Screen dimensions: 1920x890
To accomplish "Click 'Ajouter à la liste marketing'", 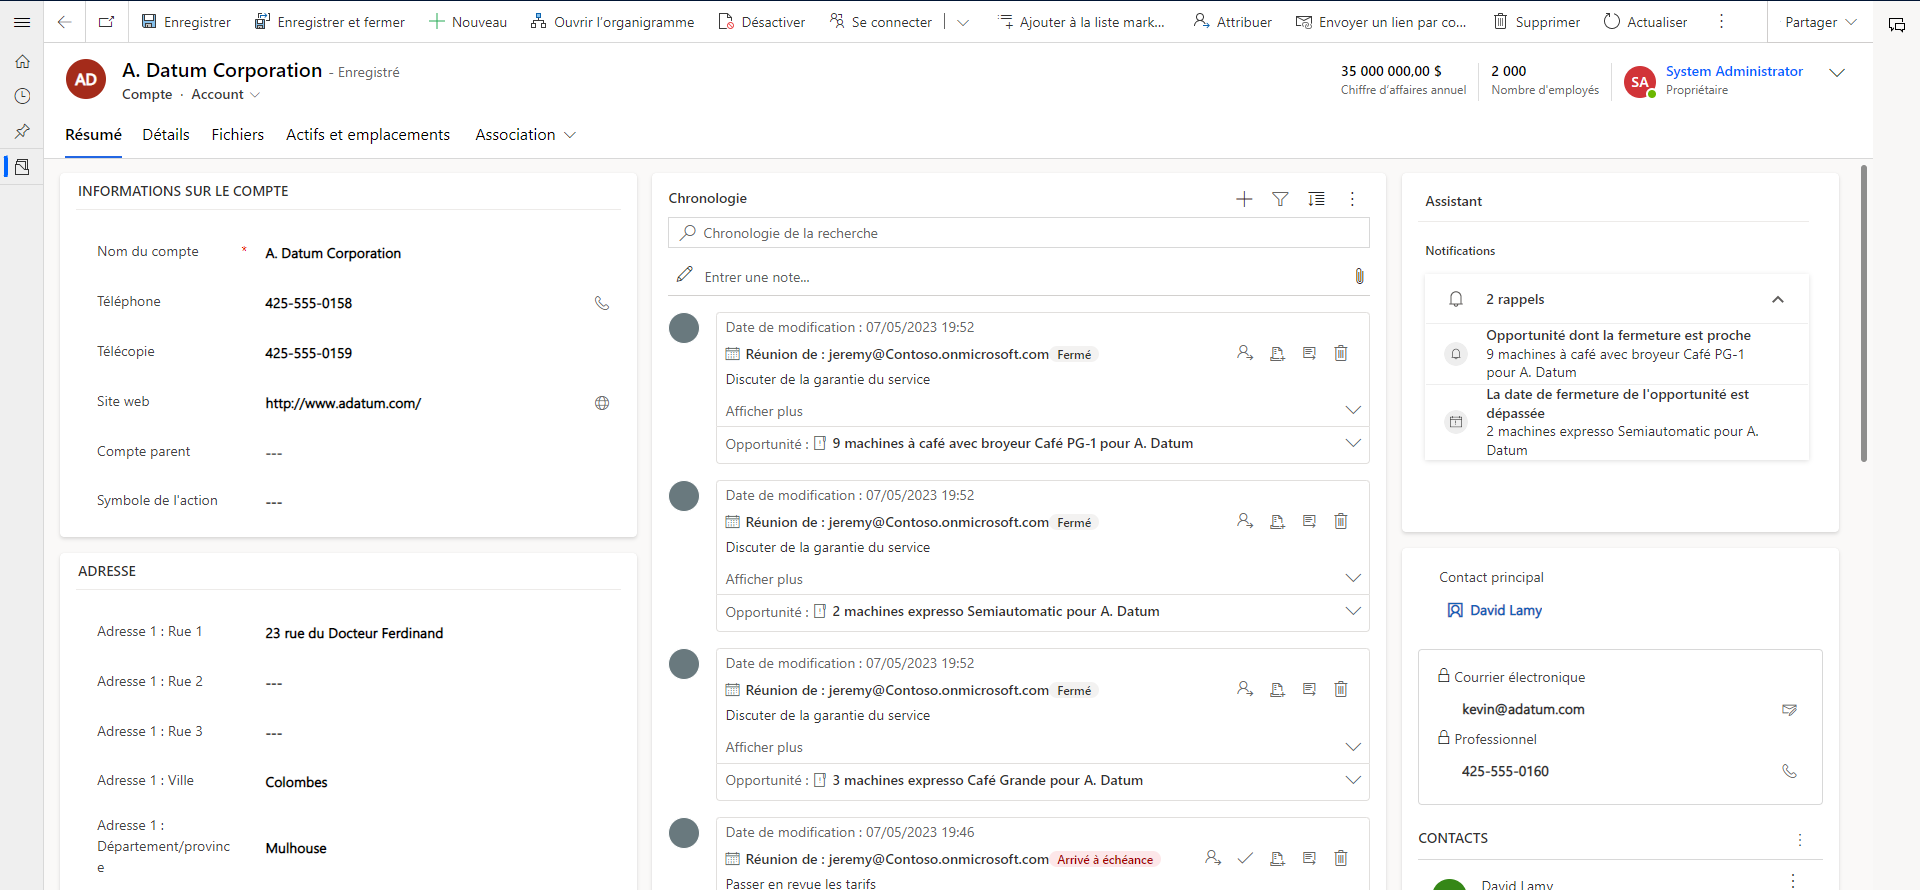I will pyautogui.click(x=1082, y=22).
